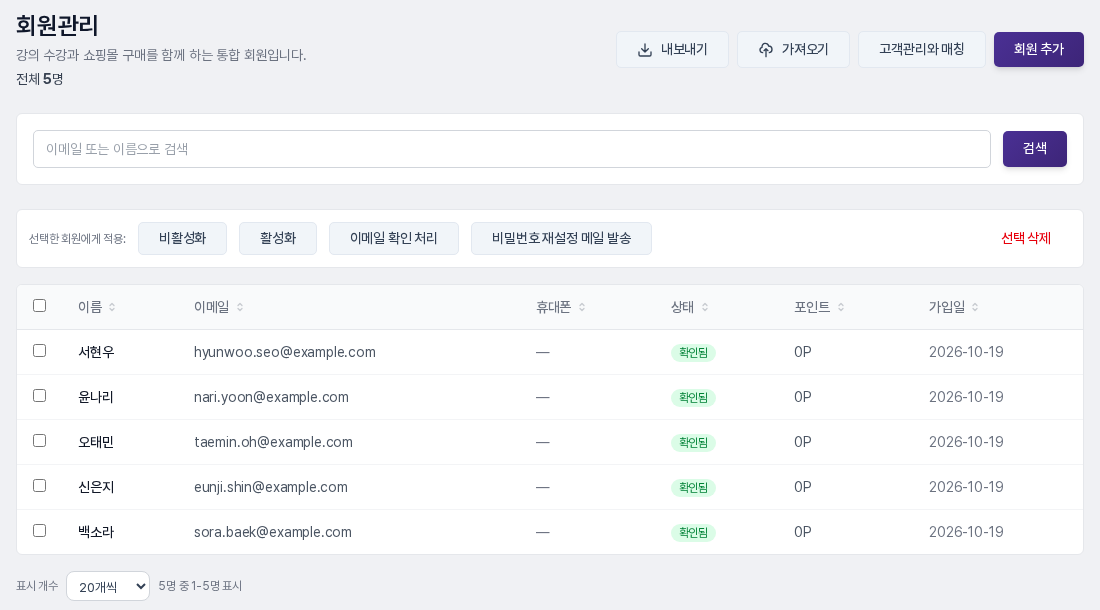This screenshot has height=610, width=1100.
Task: Click 0P points in 백소라 row
Action: pos(803,531)
